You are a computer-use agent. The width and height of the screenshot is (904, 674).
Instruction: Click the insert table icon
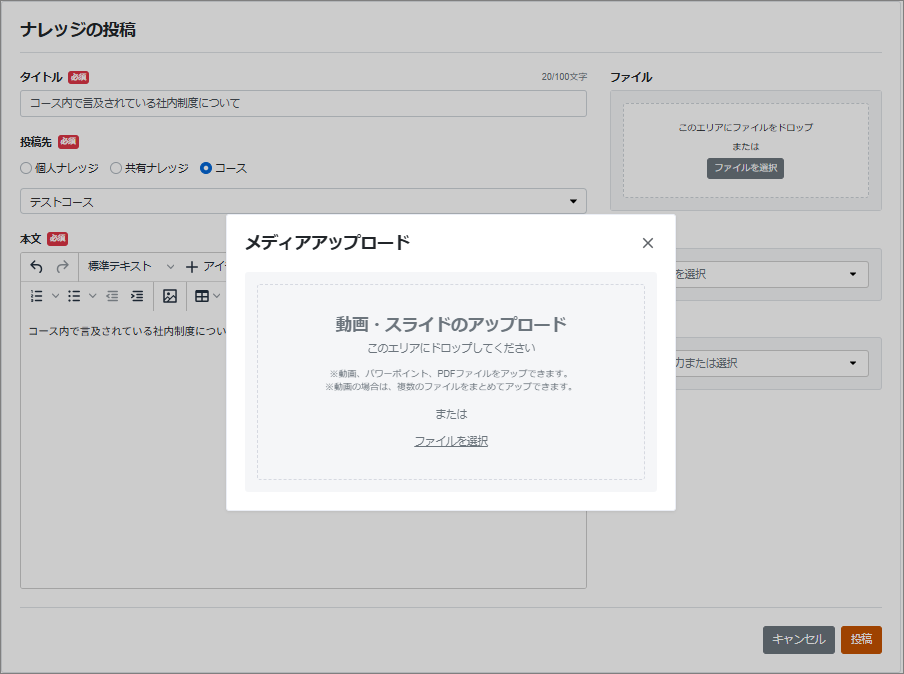[202, 296]
